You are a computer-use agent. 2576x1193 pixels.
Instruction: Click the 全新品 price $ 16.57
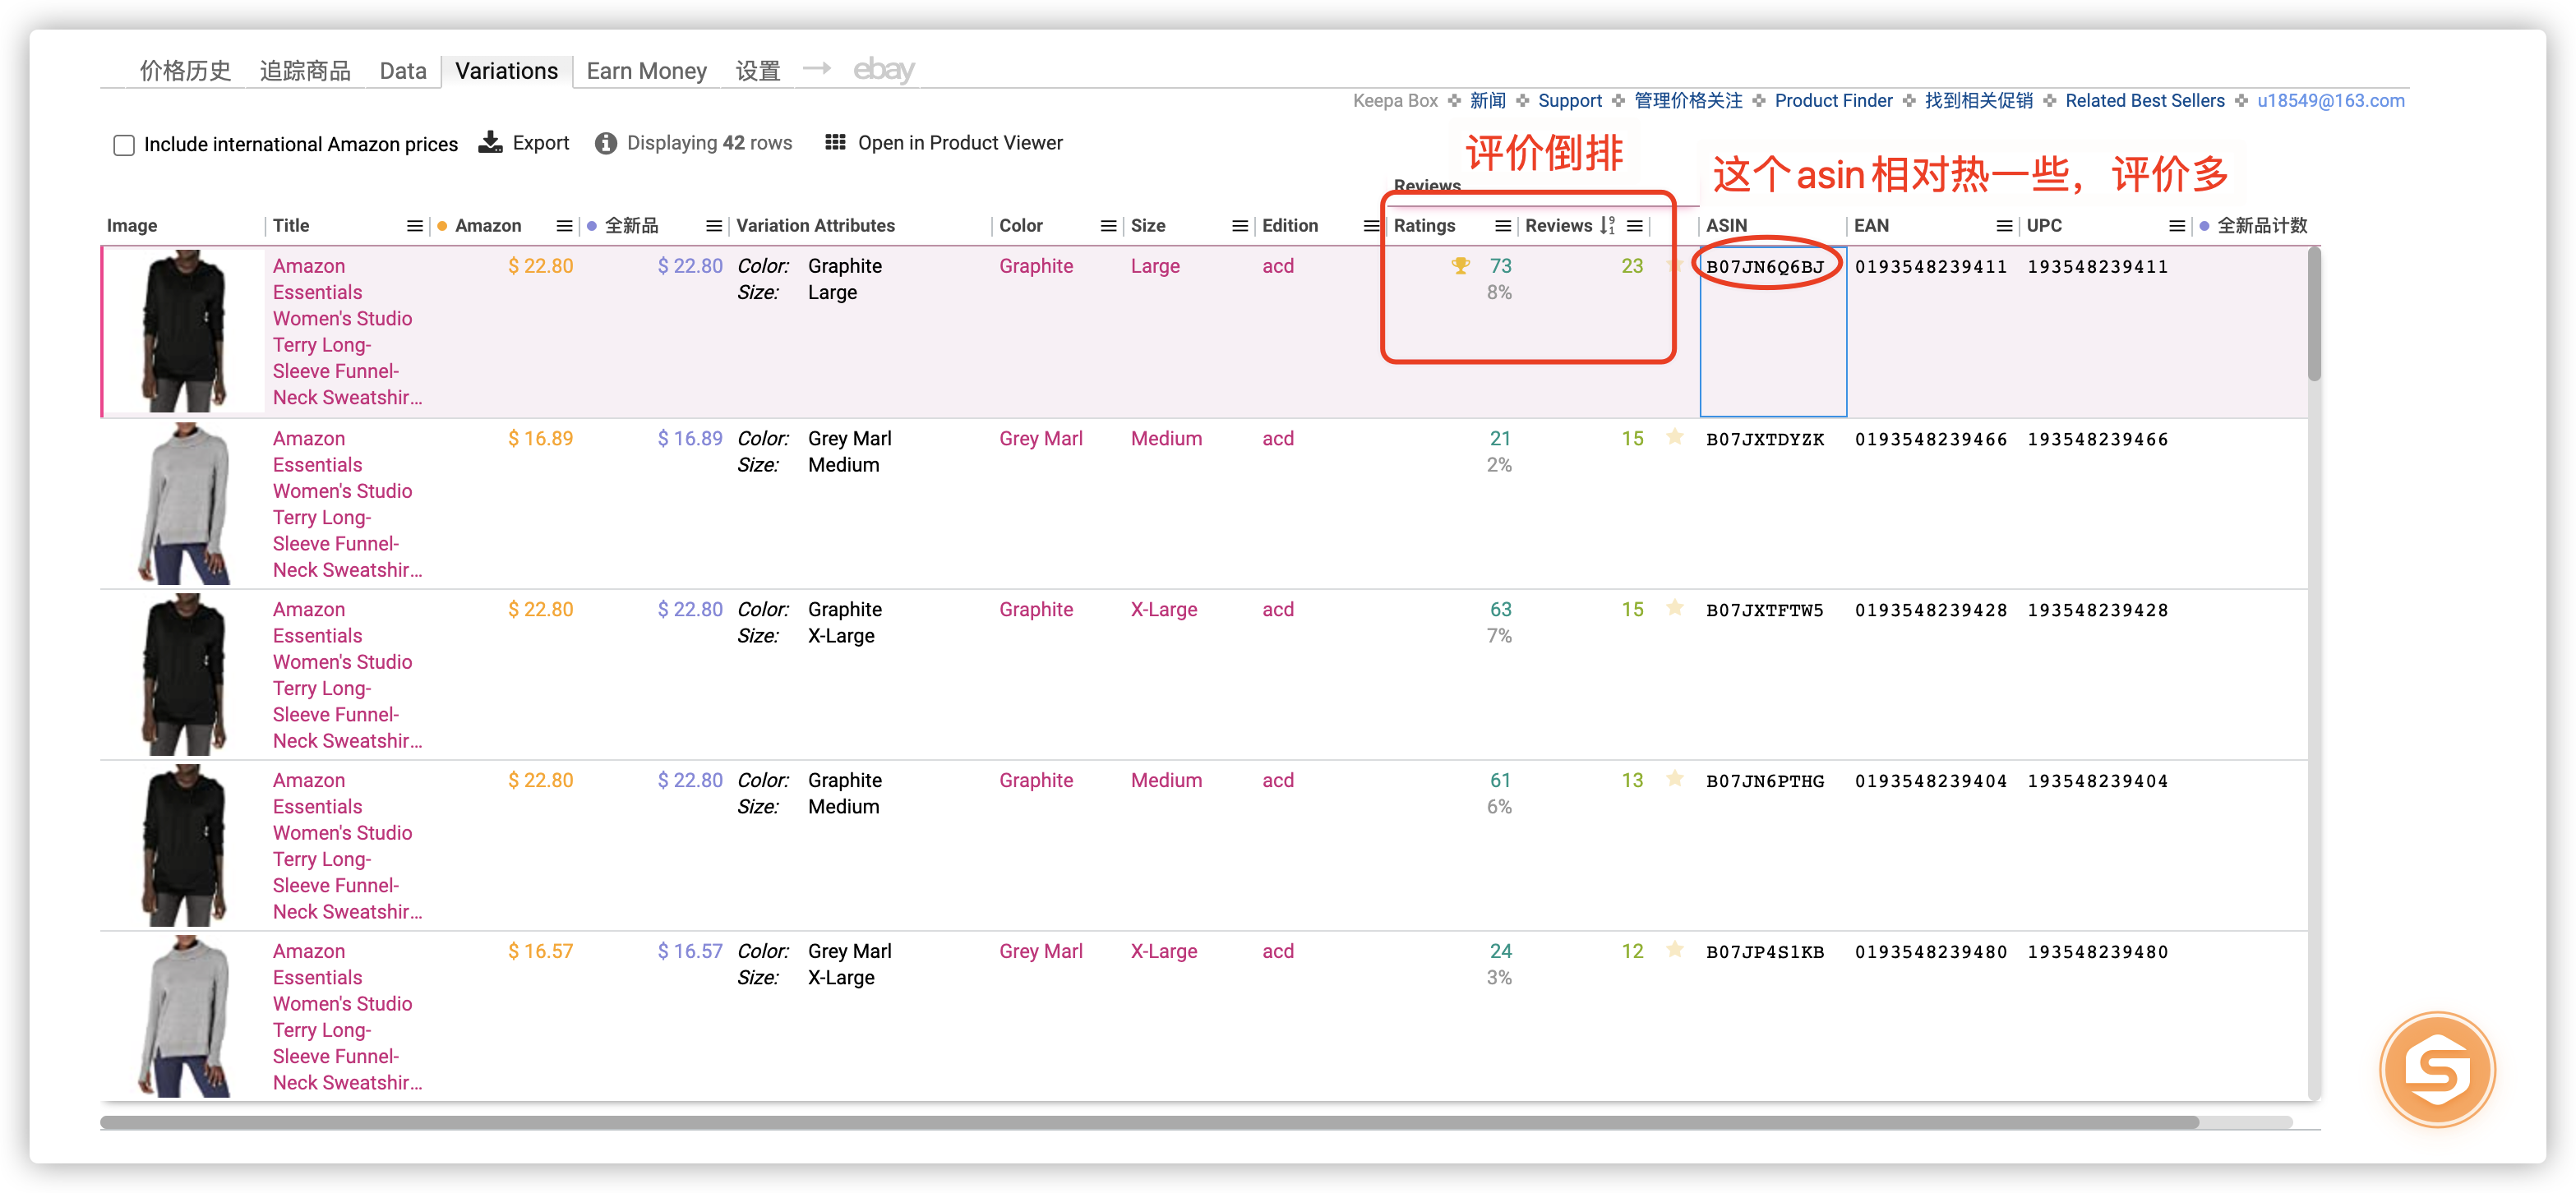pos(690,952)
